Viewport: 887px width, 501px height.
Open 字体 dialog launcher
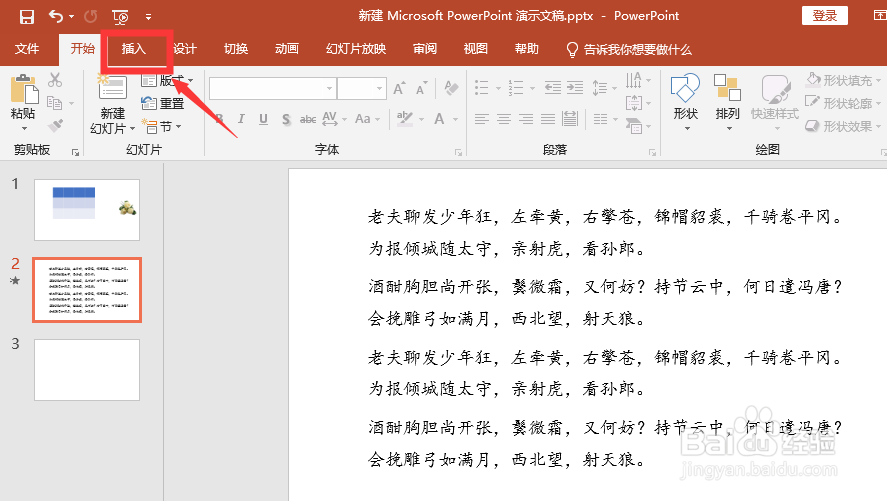(458, 152)
